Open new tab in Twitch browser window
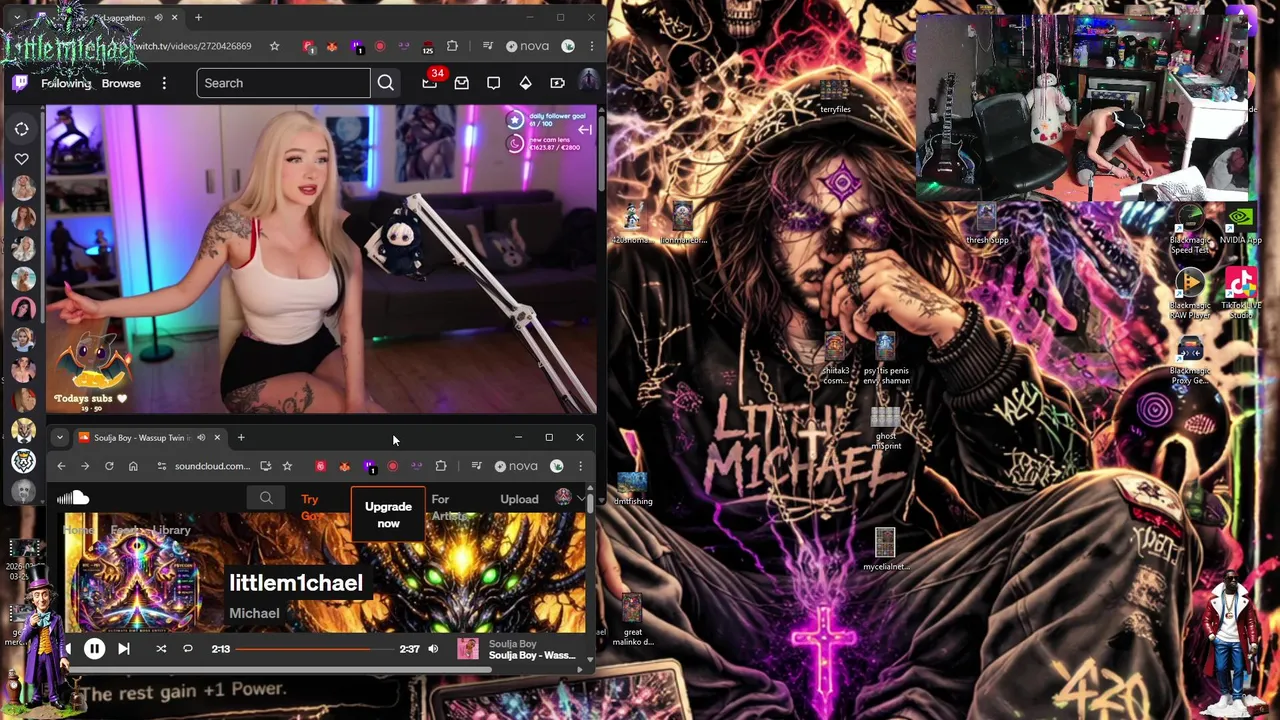Viewport: 1280px width, 720px height. 198,17
